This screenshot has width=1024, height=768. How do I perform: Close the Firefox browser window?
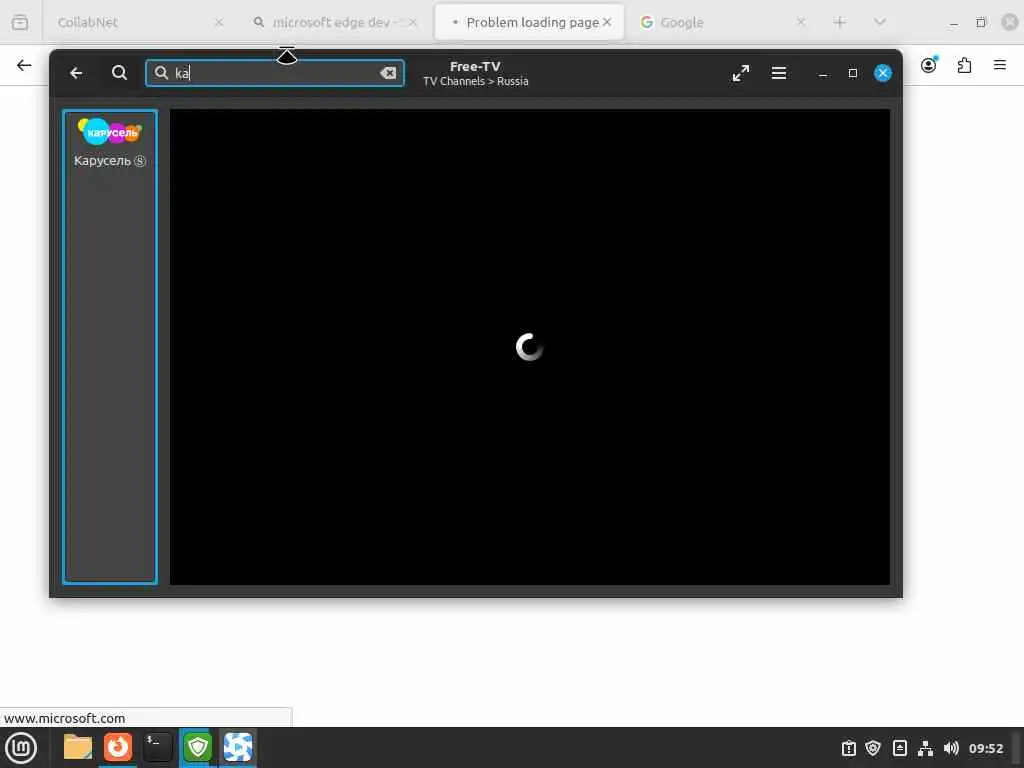pos(1010,22)
